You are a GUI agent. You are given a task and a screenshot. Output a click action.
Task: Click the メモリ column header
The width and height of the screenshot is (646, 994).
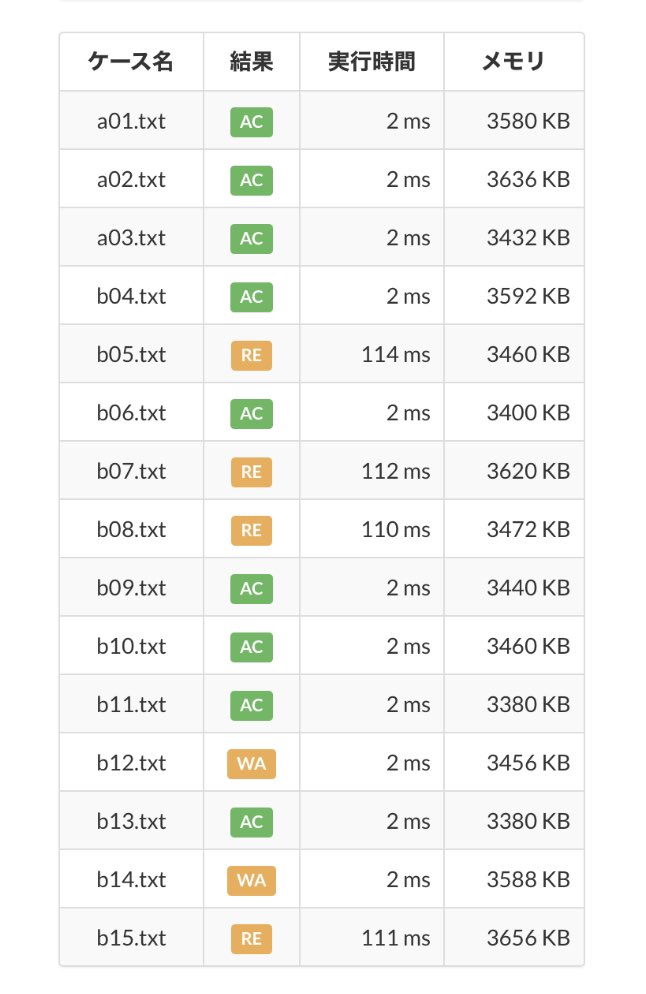coord(514,61)
